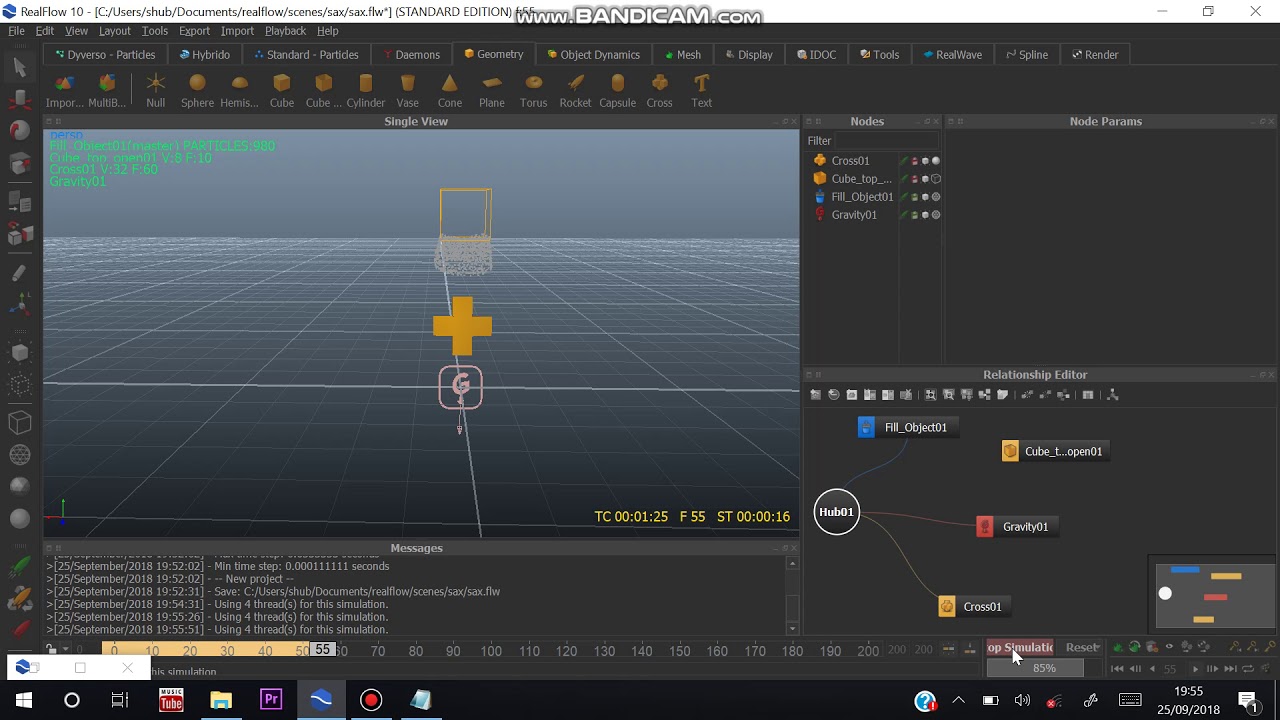Viewport: 1280px width, 720px height.
Task: Toggle display mode of Fill_Object01 node
Action: 936,197
